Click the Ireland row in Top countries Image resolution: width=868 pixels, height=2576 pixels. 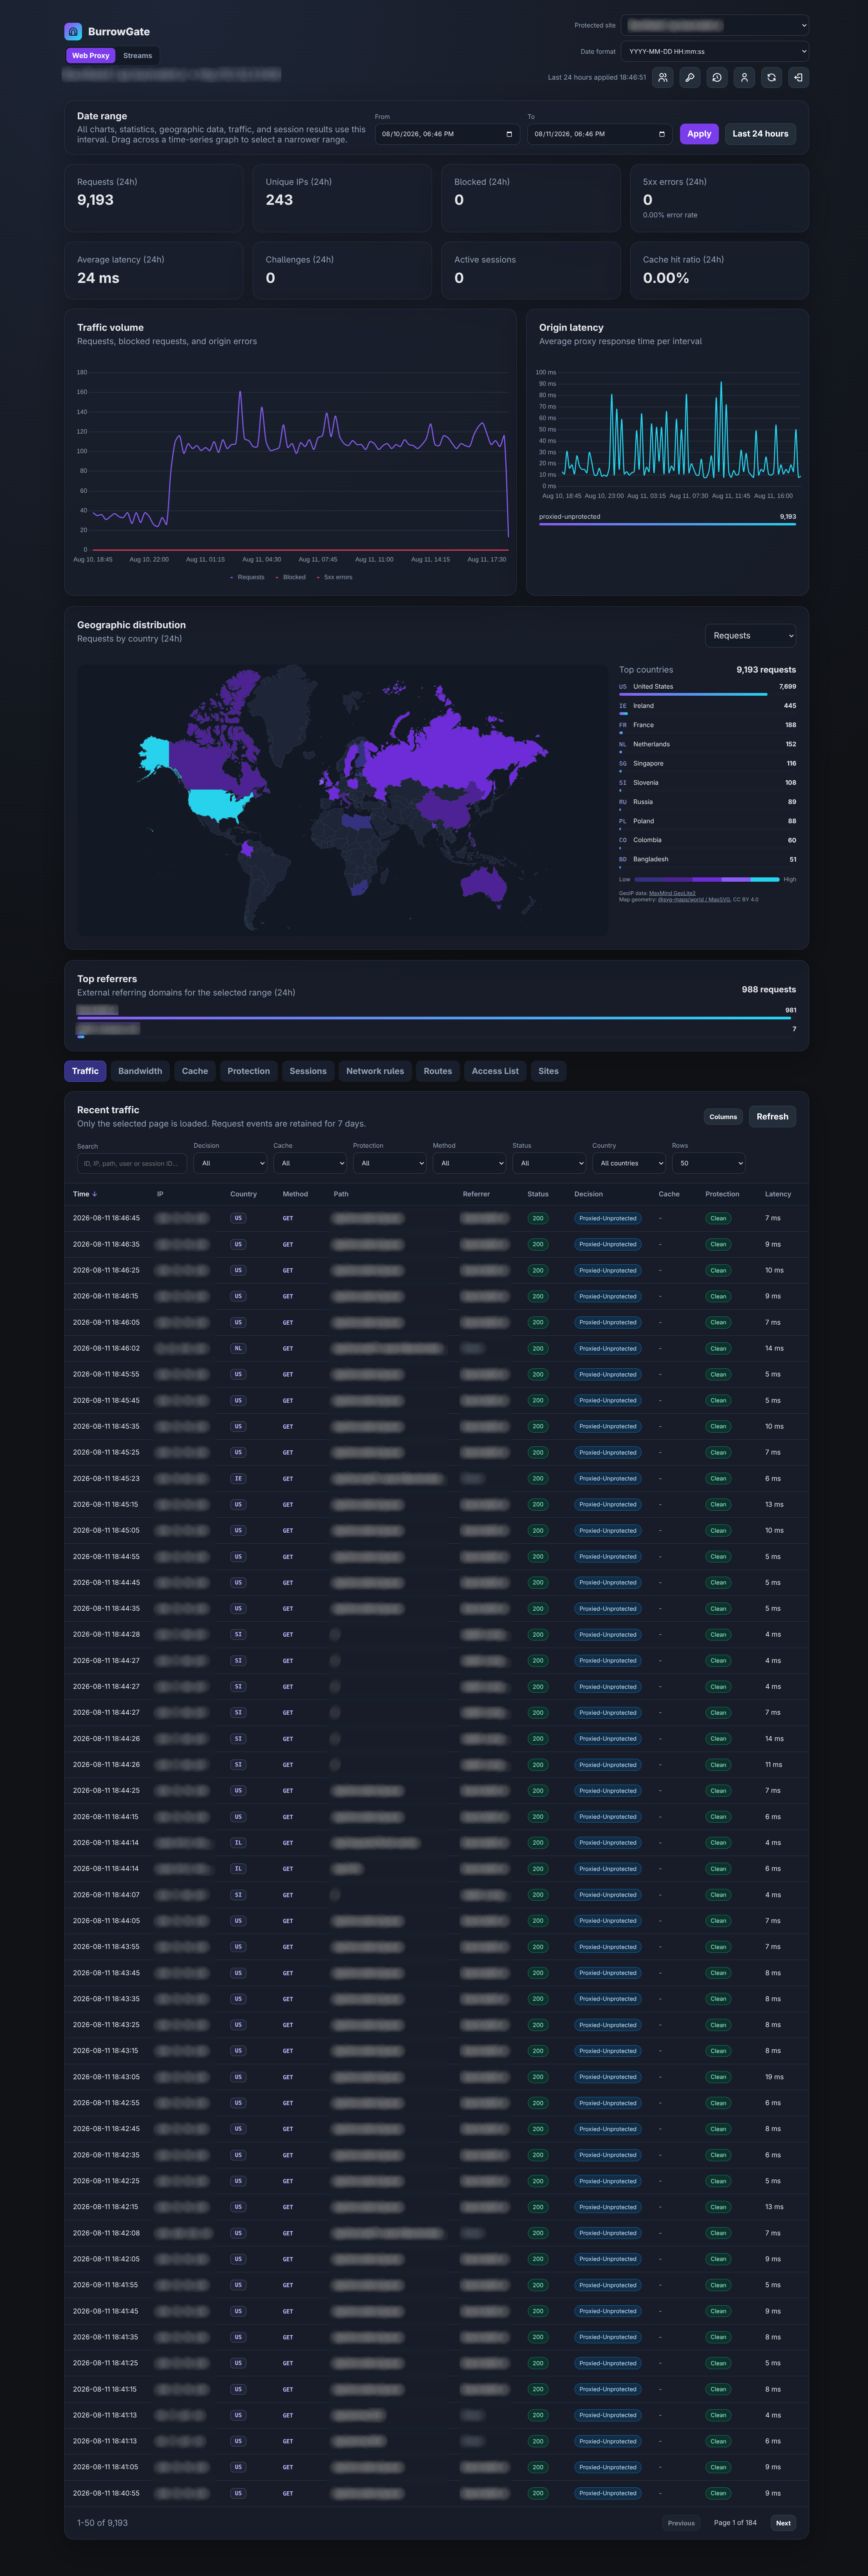tap(708, 707)
